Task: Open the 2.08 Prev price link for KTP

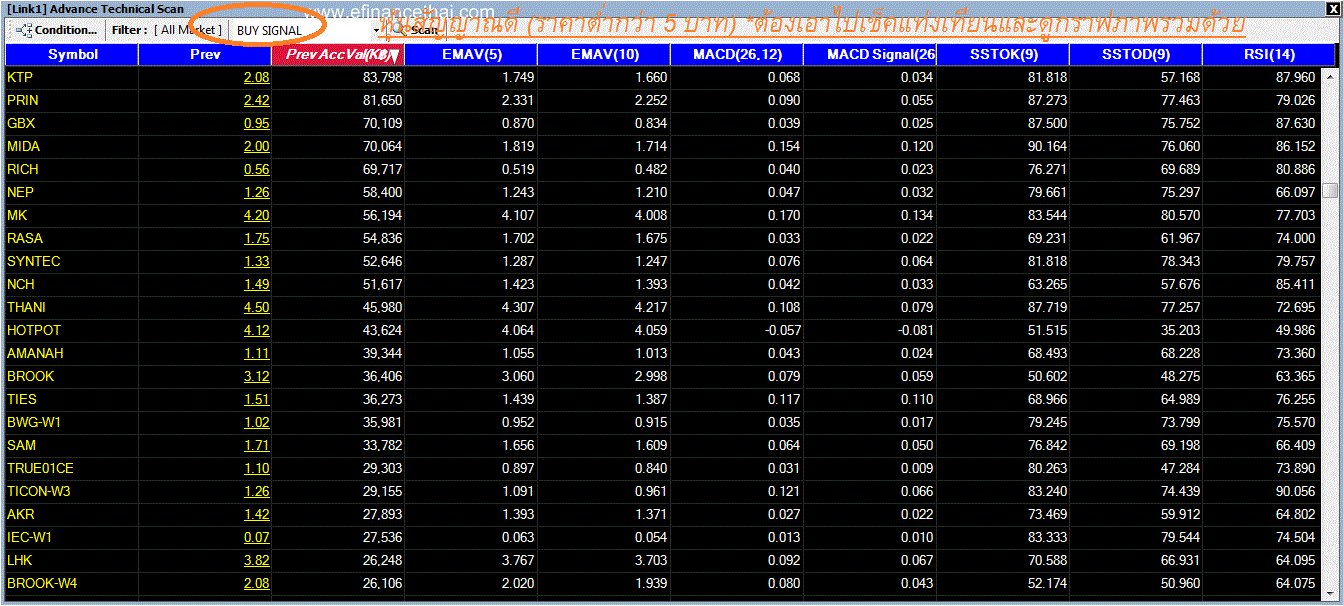Action: 256,77
